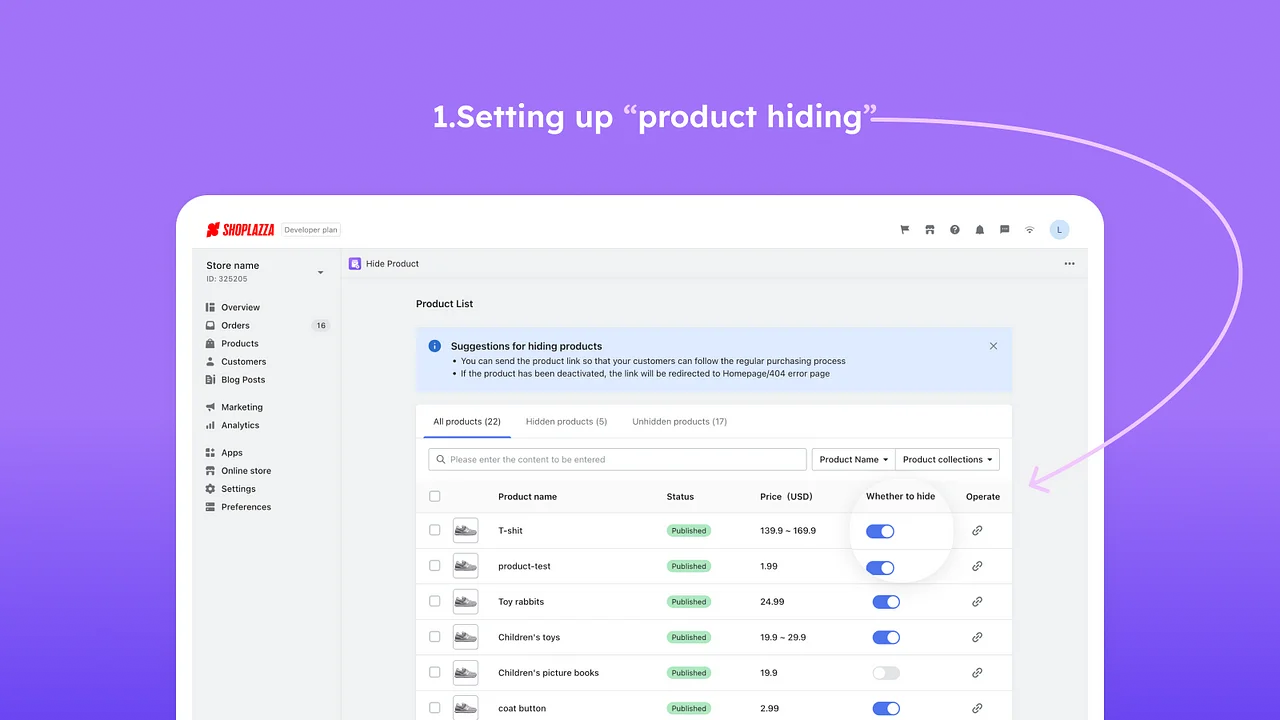This screenshot has height=720, width=1280.
Task: Open the Overview section in the sidebar
Action: pos(240,307)
